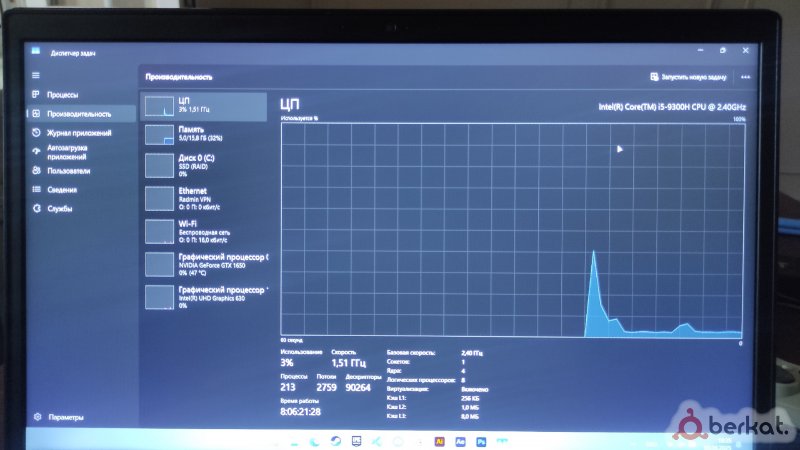
Task: Click the Task Manager title bar icon
Action: (x=35, y=51)
